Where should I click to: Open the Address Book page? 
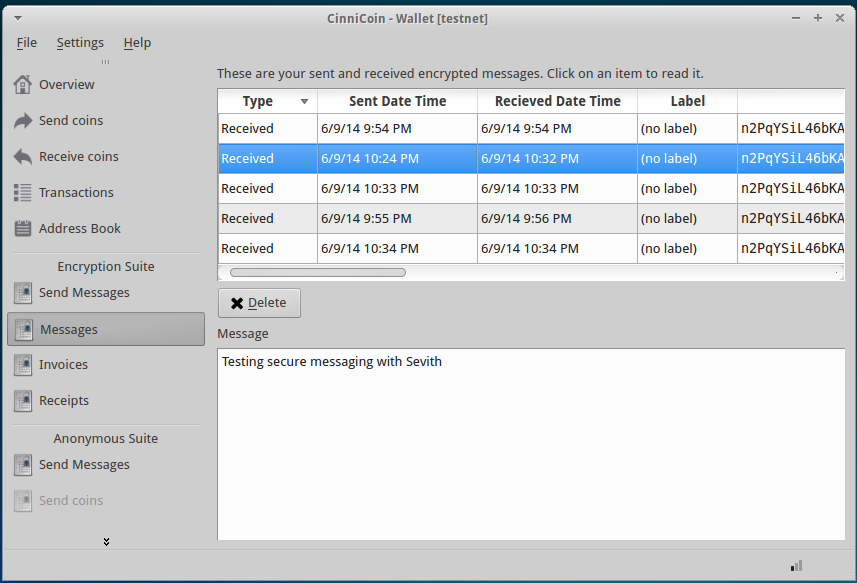tap(80, 228)
